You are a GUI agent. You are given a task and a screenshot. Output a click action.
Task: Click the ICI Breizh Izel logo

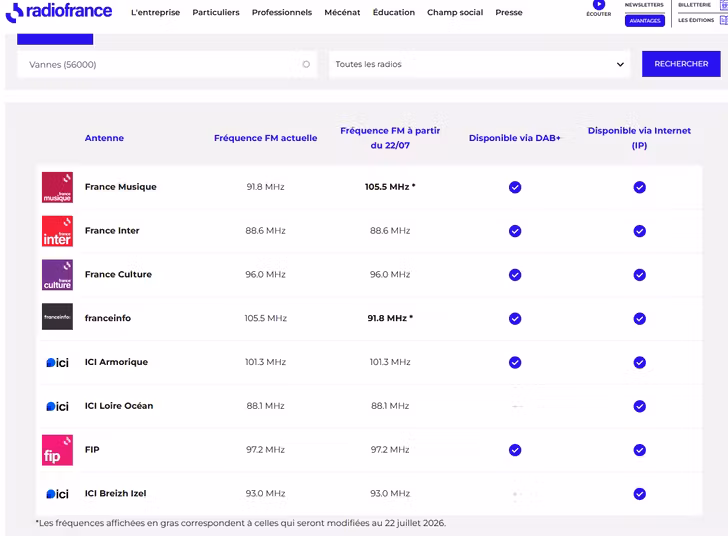pyautogui.click(x=57, y=494)
